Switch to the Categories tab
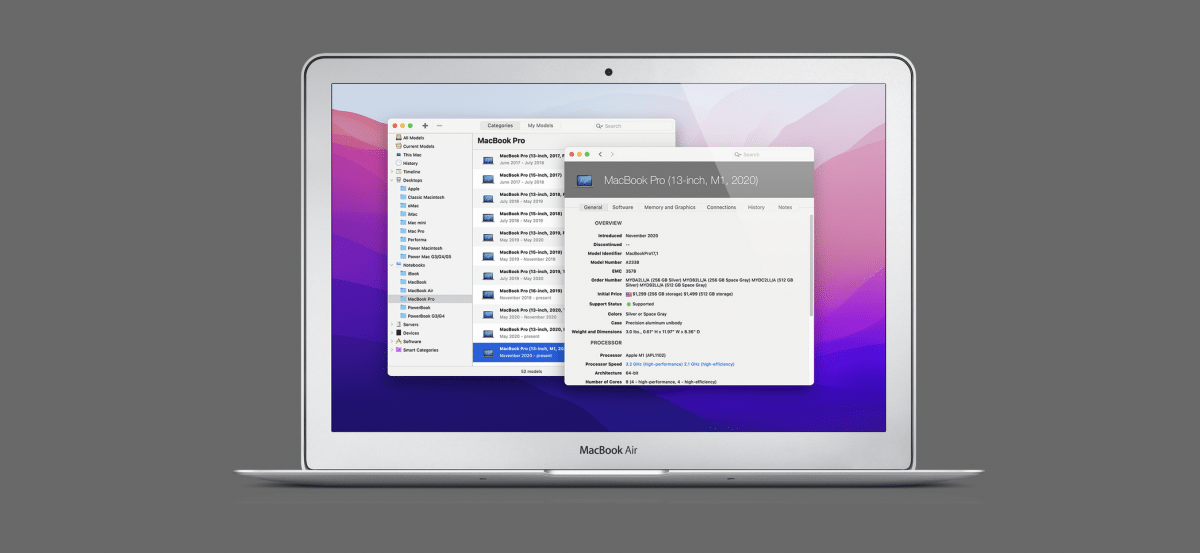The width and height of the screenshot is (1200, 553). pyautogui.click(x=500, y=126)
